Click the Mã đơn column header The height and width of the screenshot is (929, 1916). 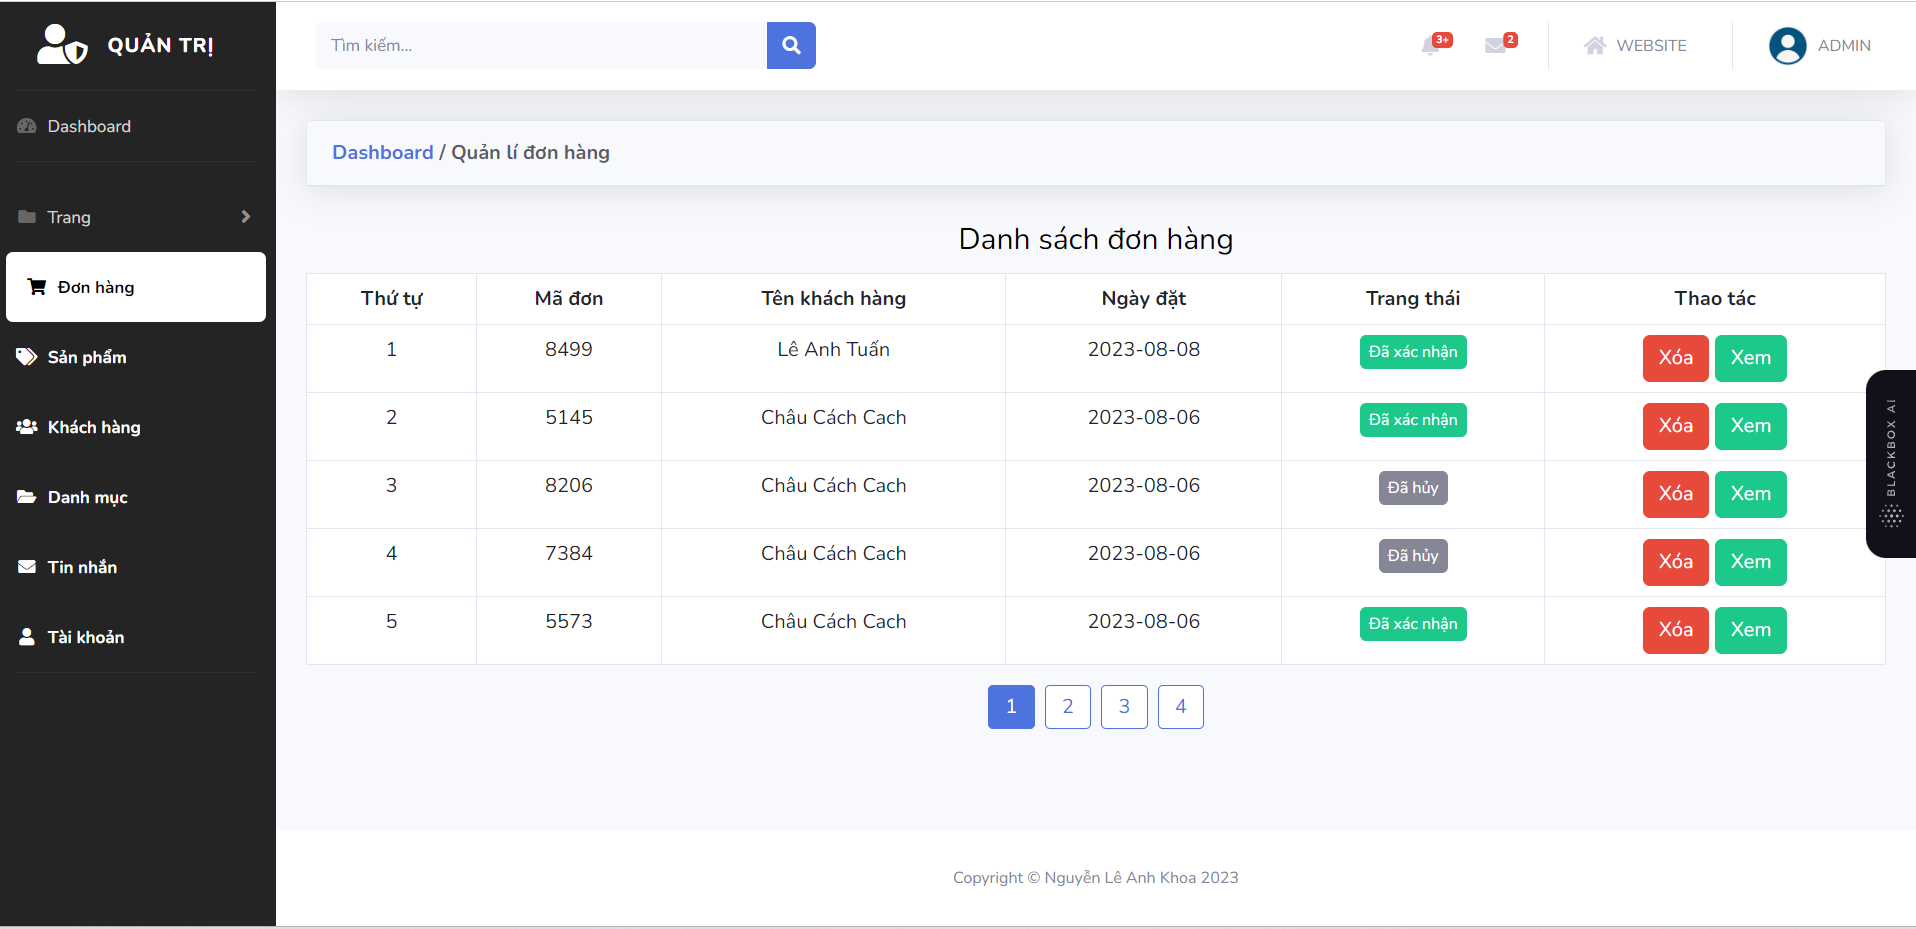point(569,298)
